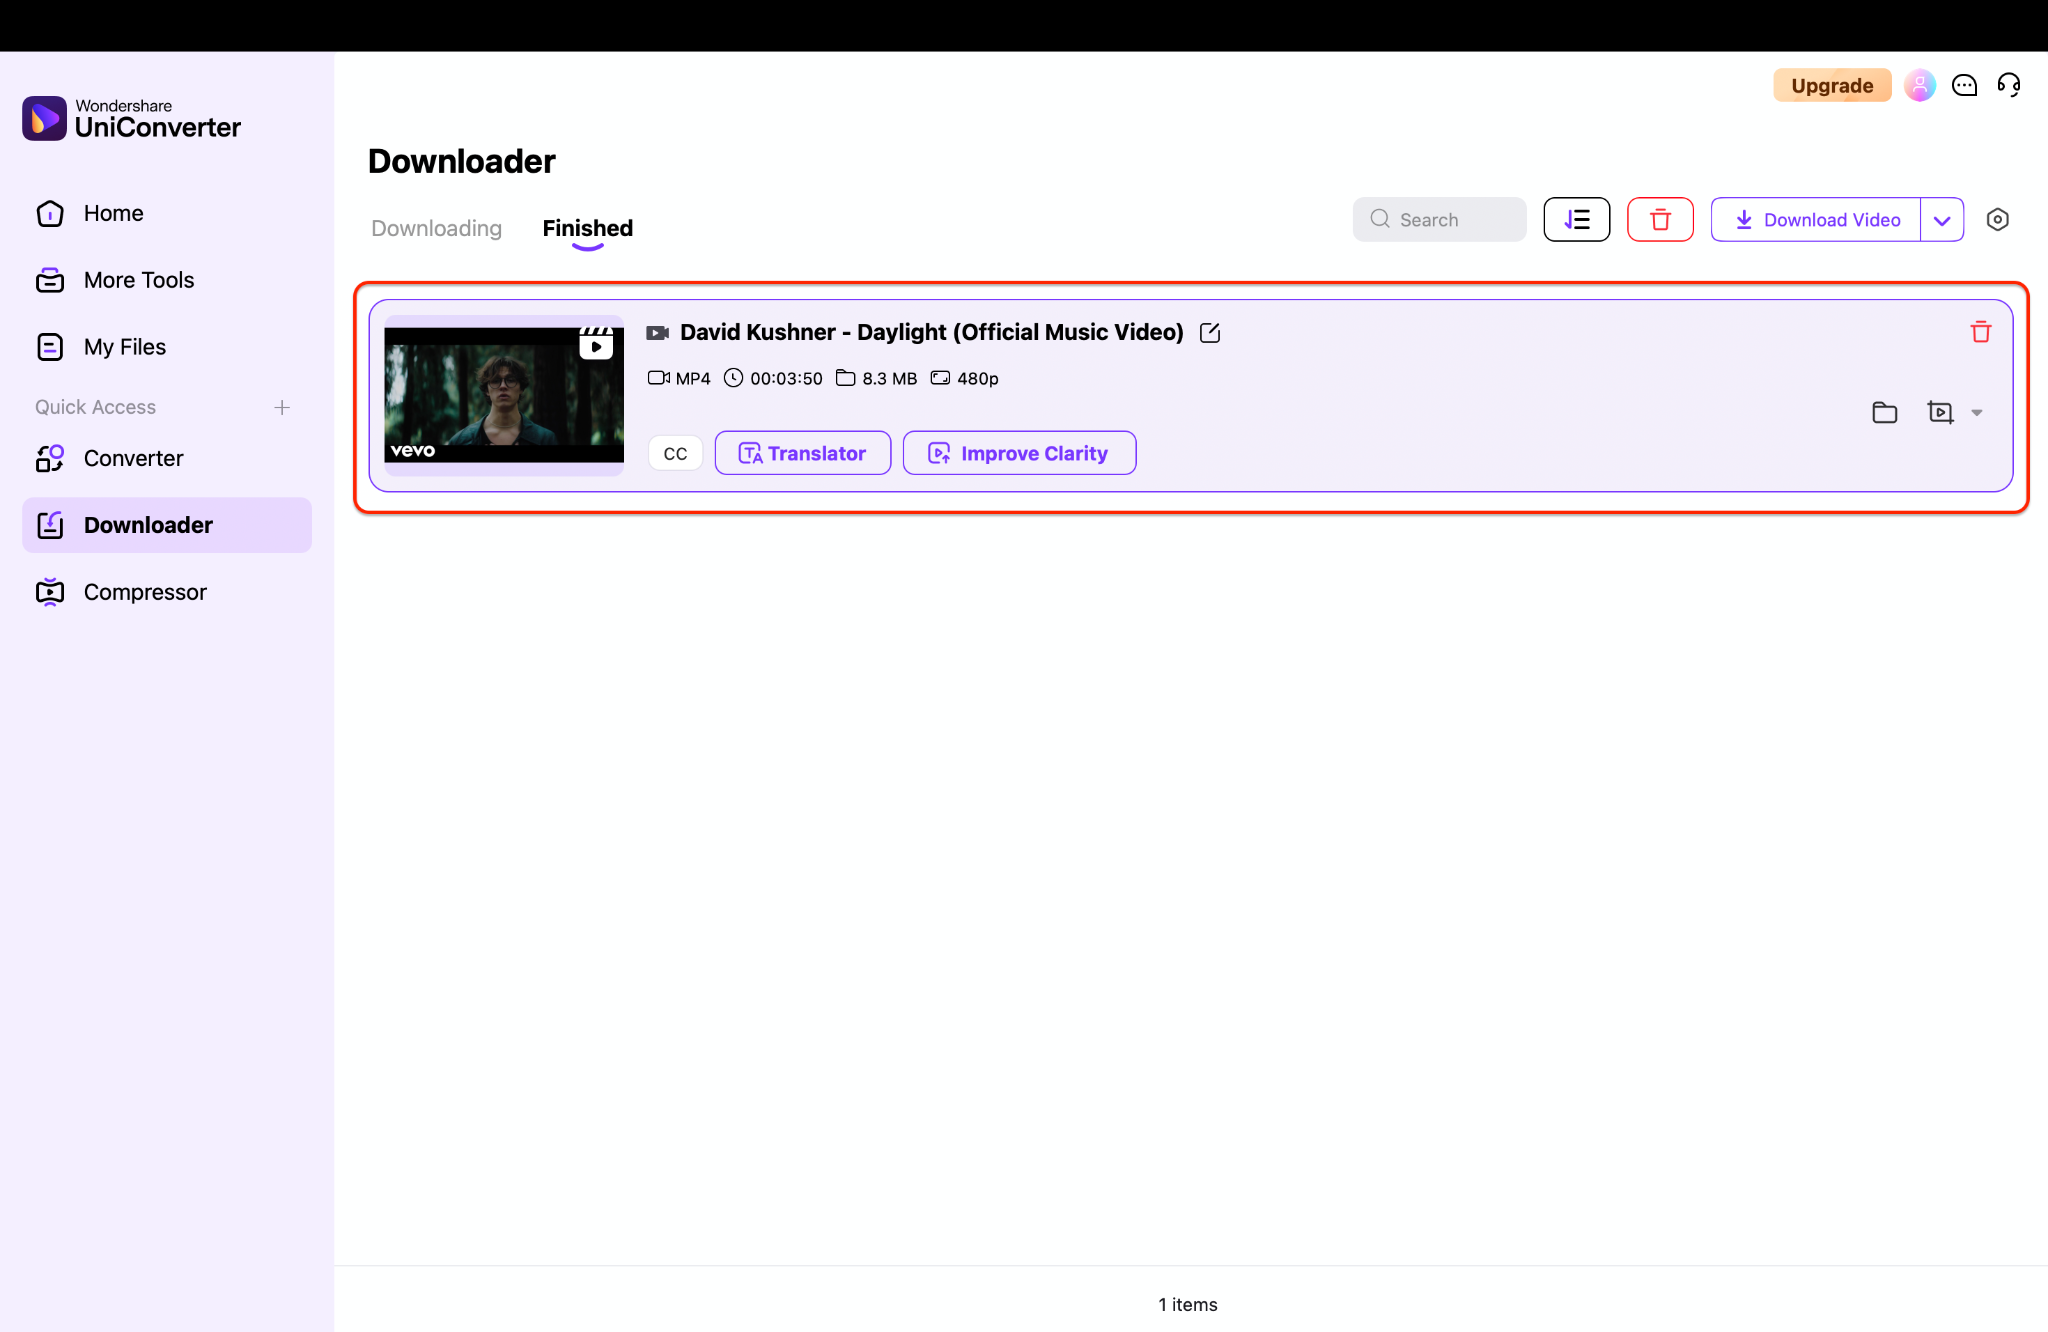The height and width of the screenshot is (1332, 2048).
Task: Open the feedback message icon
Action: (1964, 85)
